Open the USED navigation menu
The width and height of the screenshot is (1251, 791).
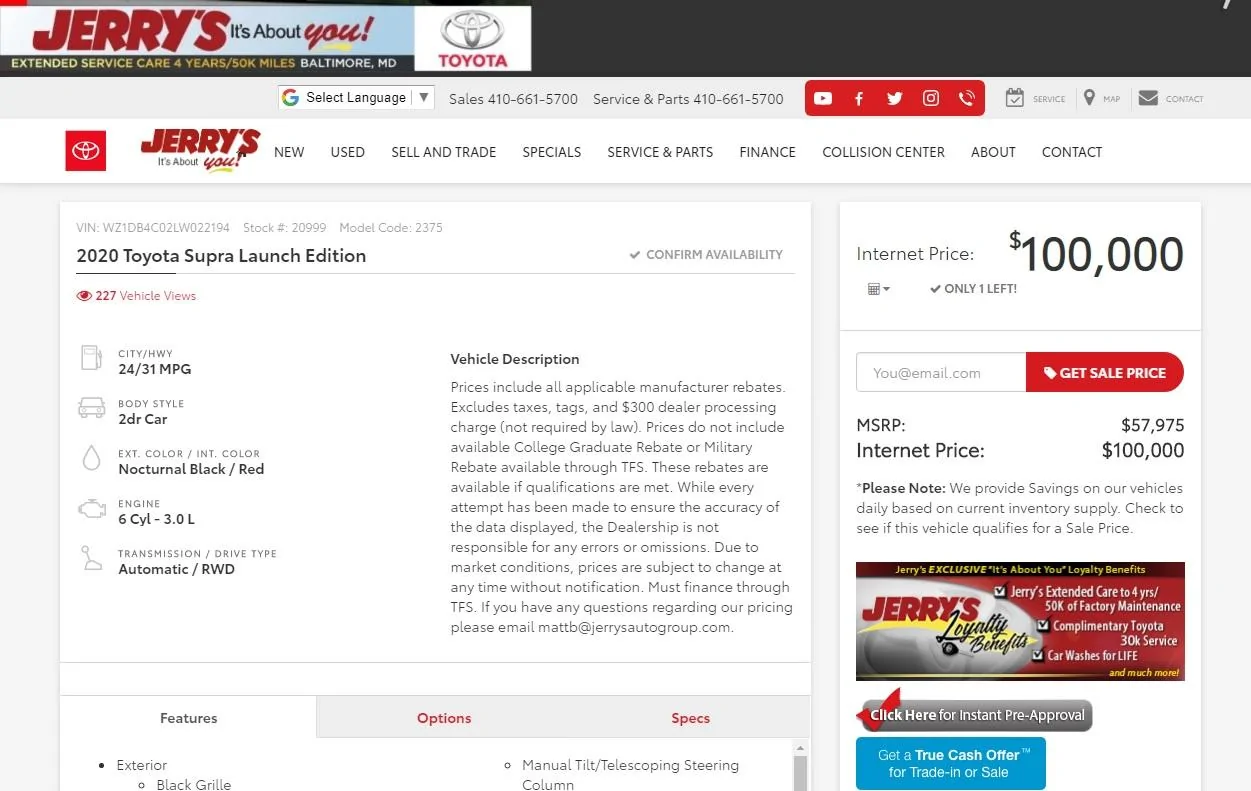coord(348,152)
